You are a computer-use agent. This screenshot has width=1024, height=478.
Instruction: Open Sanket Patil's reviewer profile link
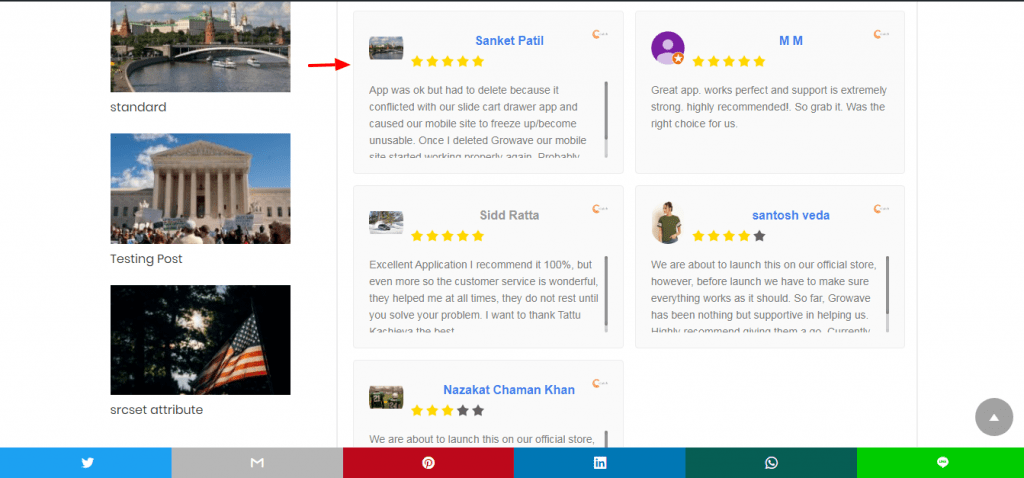pos(509,40)
